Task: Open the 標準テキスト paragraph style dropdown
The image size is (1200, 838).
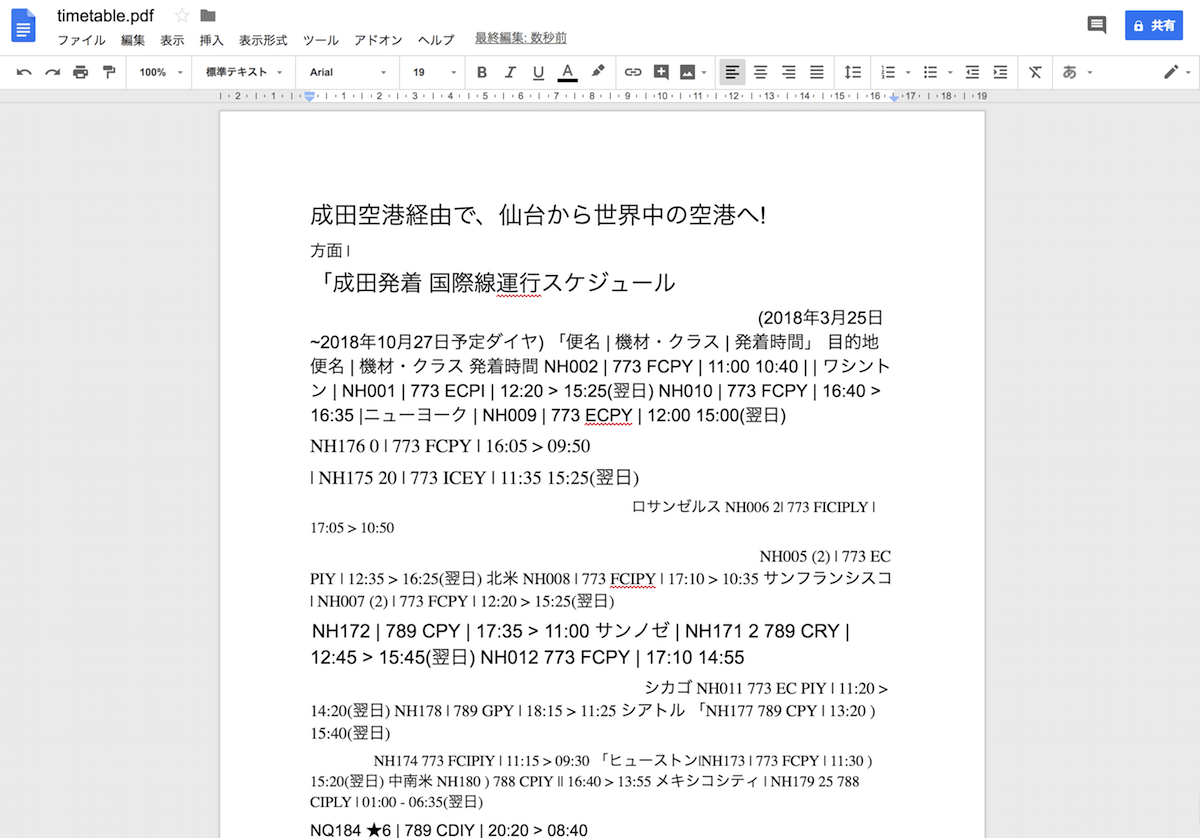Action: [x=244, y=72]
